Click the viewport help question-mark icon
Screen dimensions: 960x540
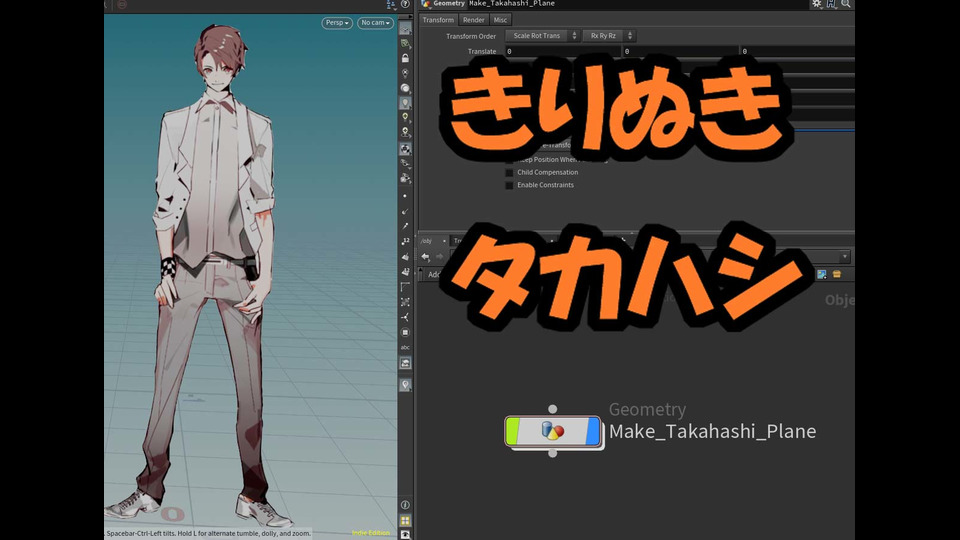405,4
